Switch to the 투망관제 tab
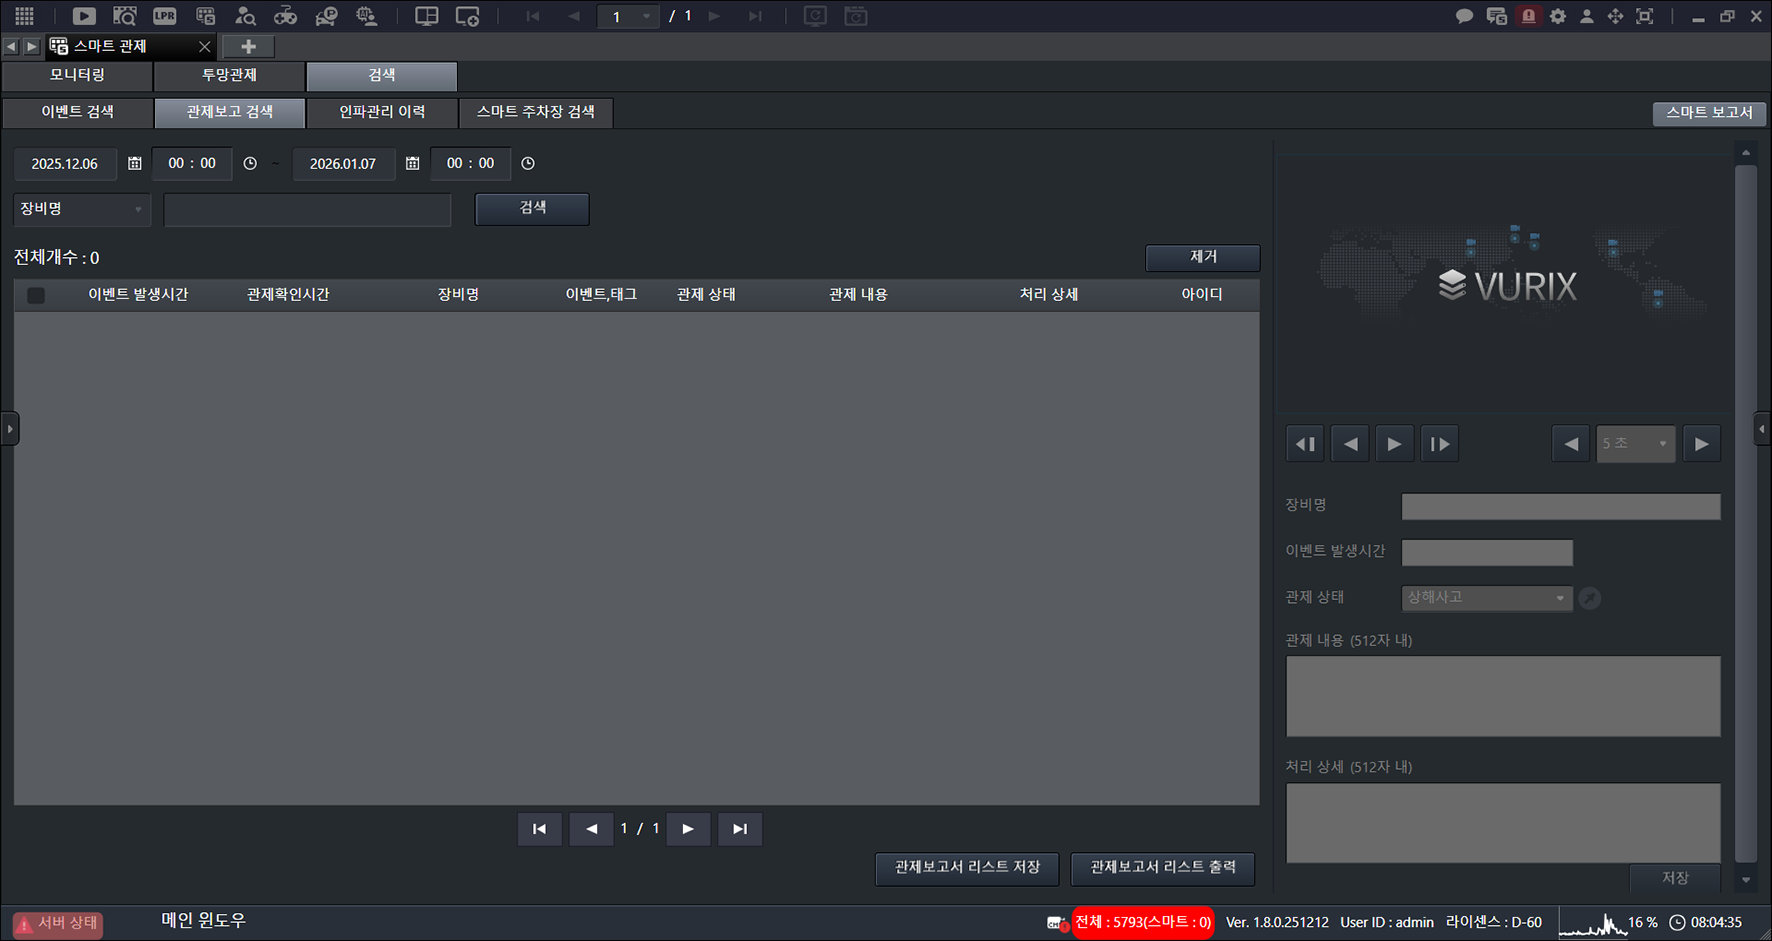The width and height of the screenshot is (1772, 941). point(229,76)
